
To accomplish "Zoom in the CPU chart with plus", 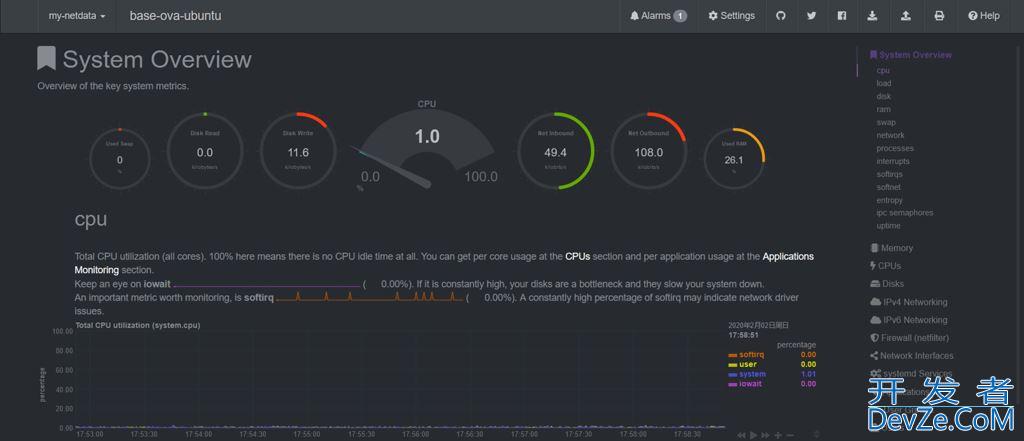I will pos(778,435).
